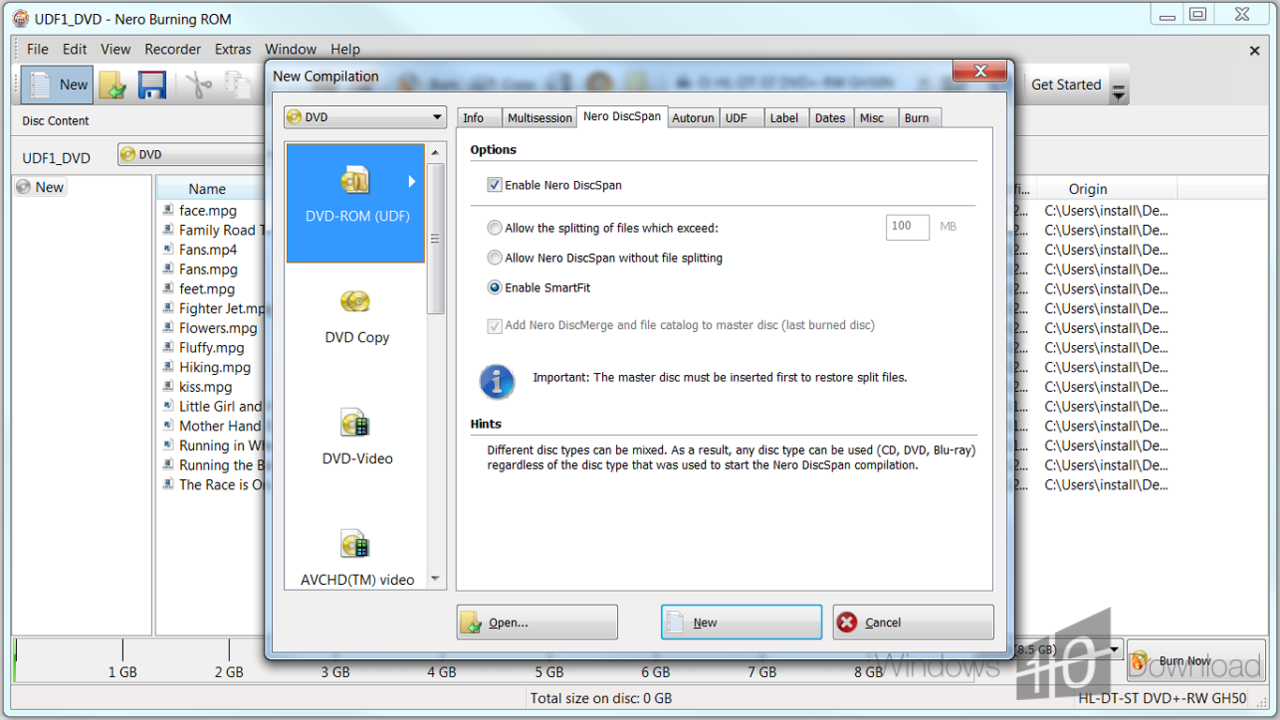1280x720 pixels.
Task: Select the feet.mpg file row
Action: pyautogui.click(x=207, y=289)
